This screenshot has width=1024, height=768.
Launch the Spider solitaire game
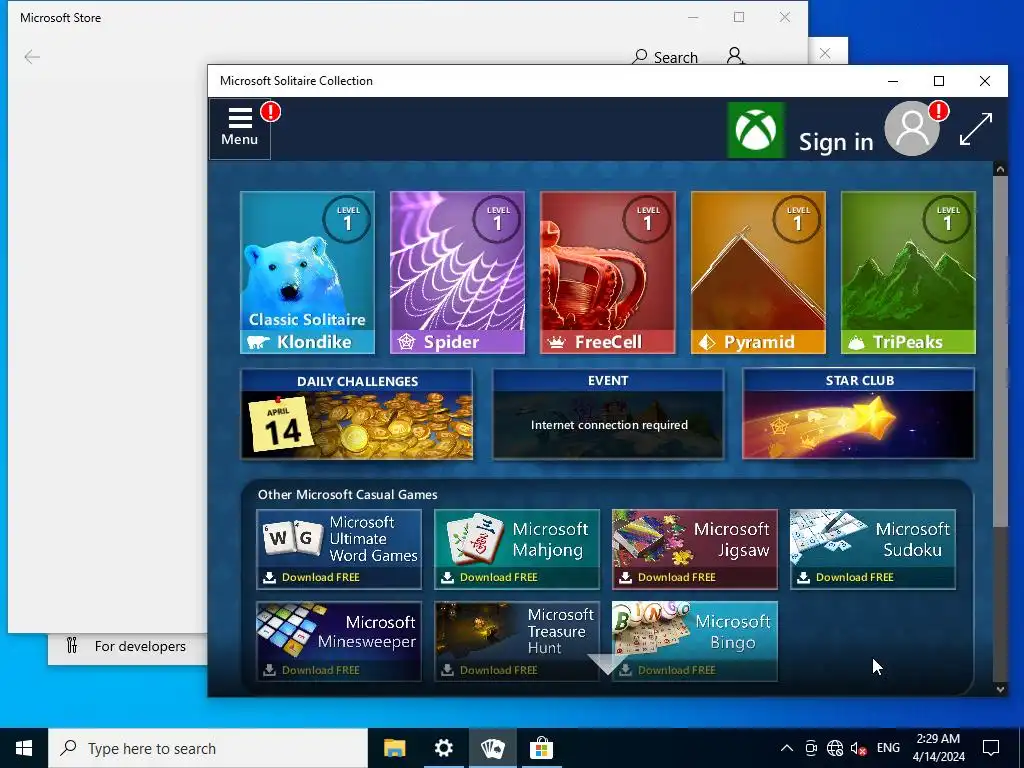click(x=457, y=272)
